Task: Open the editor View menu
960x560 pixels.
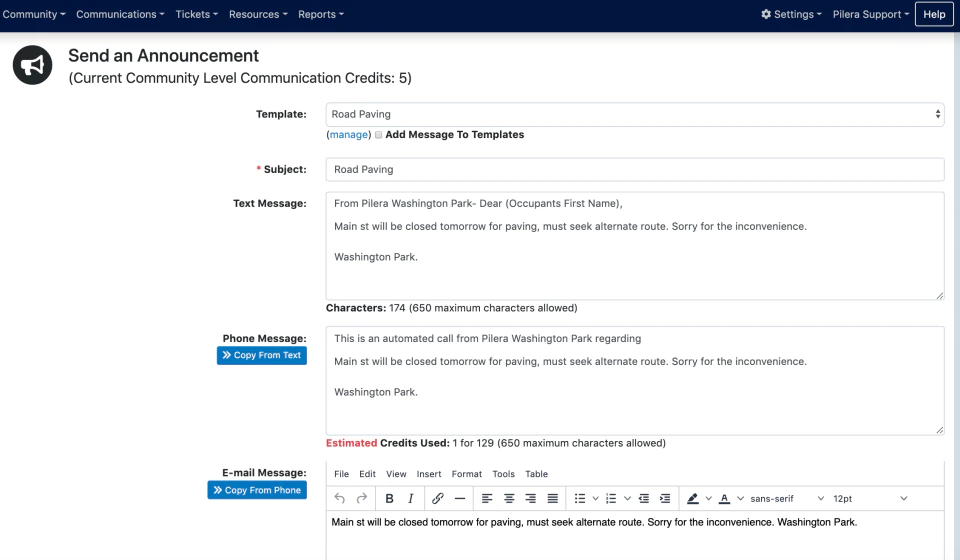Action: point(396,474)
